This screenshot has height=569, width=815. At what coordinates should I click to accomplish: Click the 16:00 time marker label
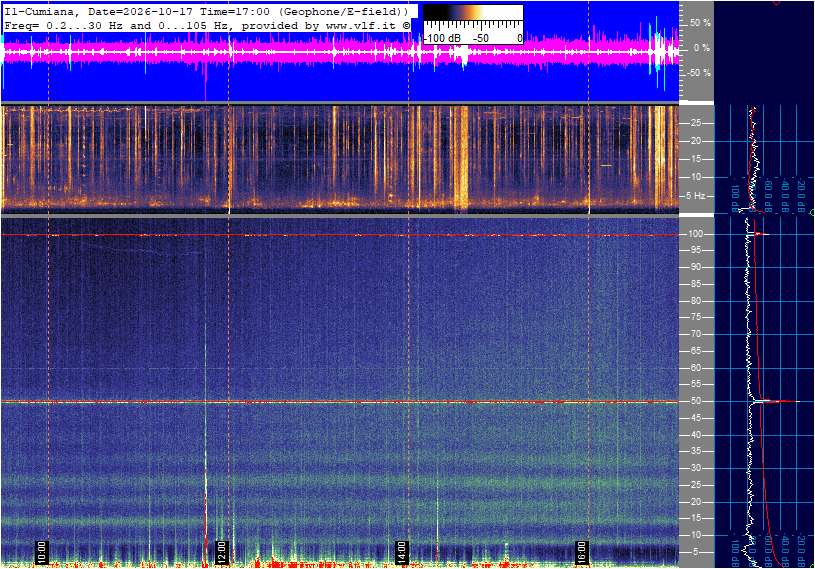[x=581, y=552]
